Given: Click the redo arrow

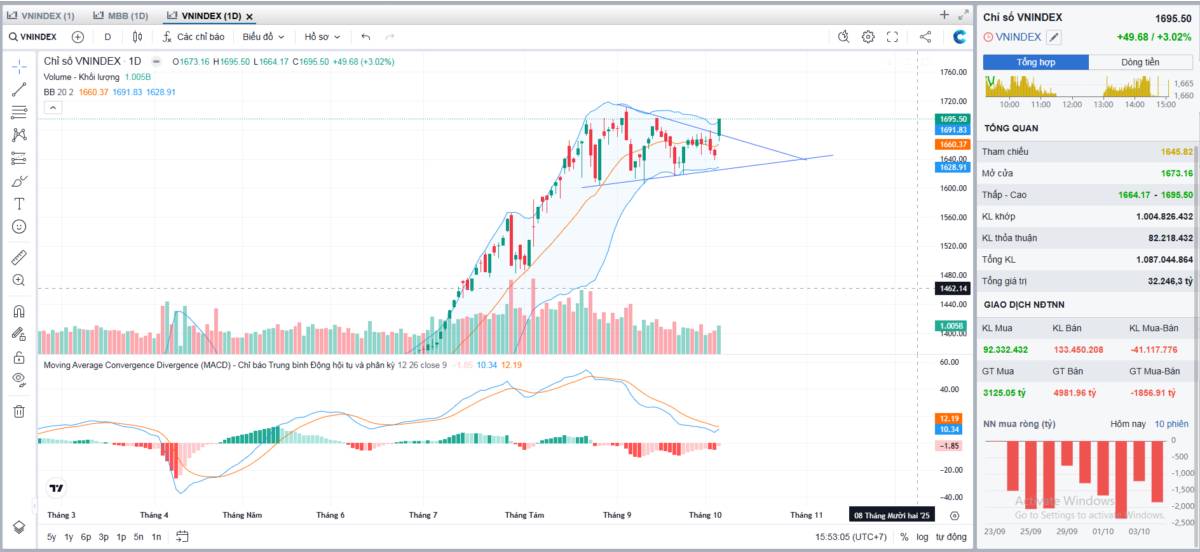Looking at the screenshot, I should coord(390,37).
